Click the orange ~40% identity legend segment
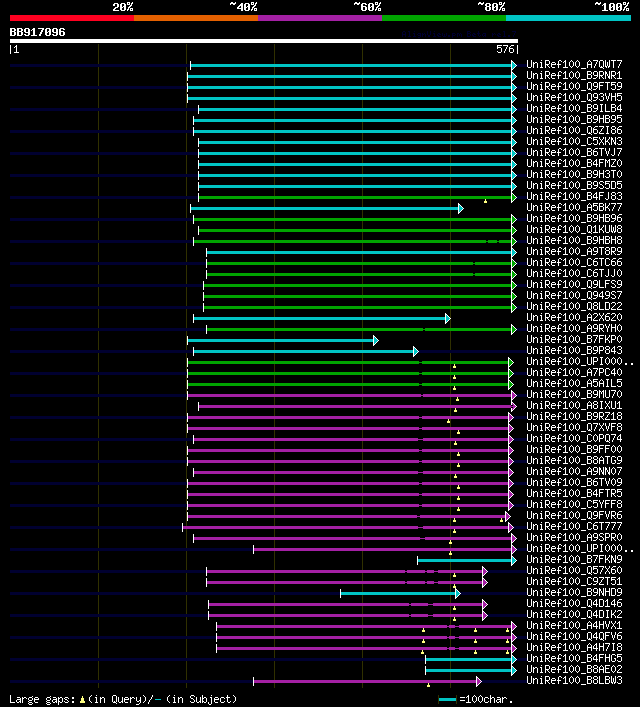Viewport: 640px width, 707px height. (196, 18)
